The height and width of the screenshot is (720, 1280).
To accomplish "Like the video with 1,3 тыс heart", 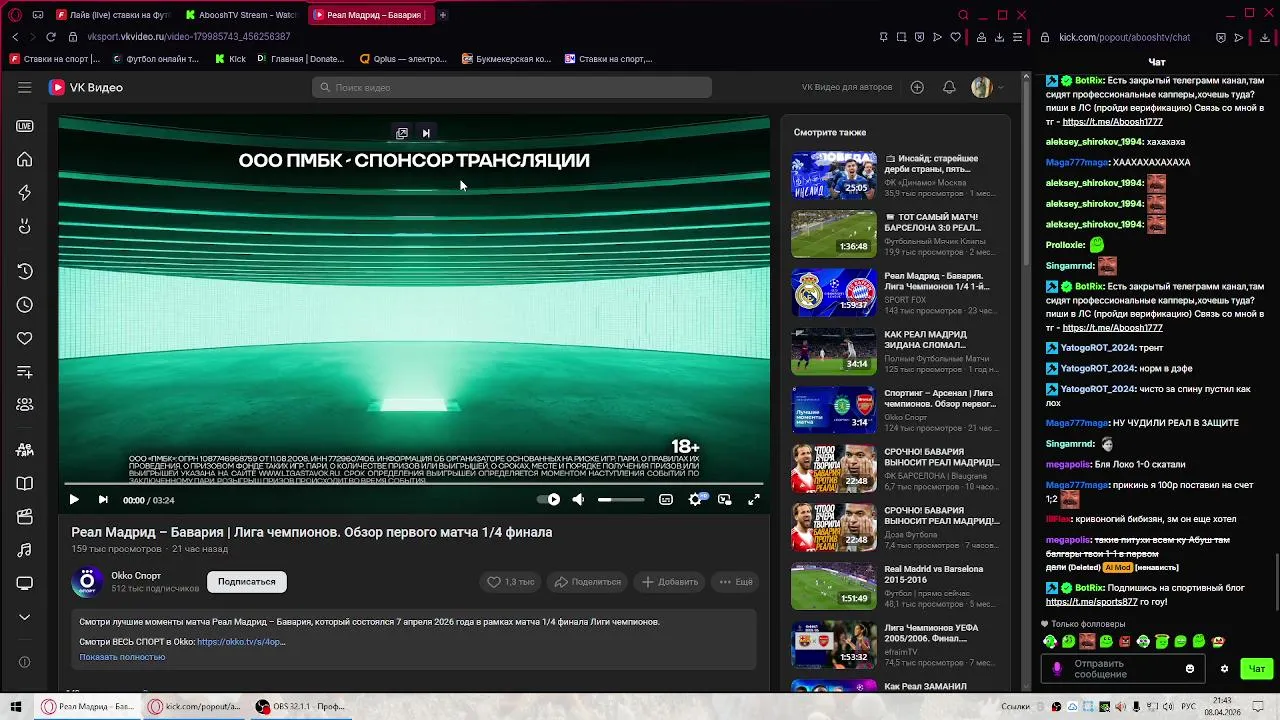I will pyautogui.click(x=510, y=582).
